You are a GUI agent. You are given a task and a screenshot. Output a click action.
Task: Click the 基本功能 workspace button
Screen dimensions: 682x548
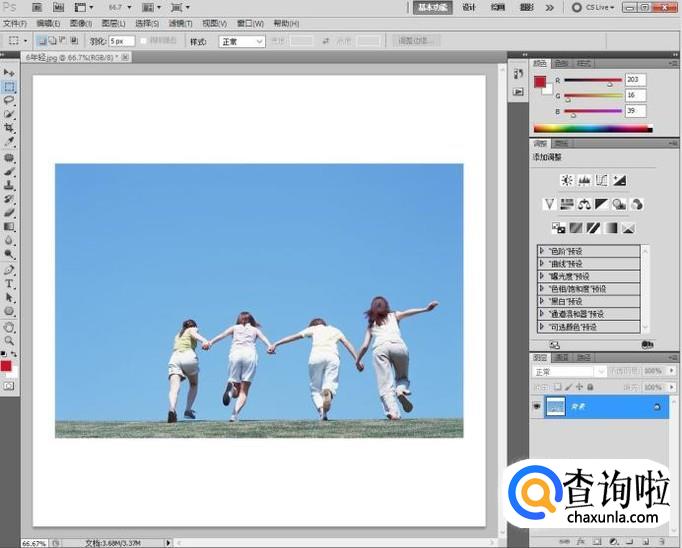pos(432,7)
